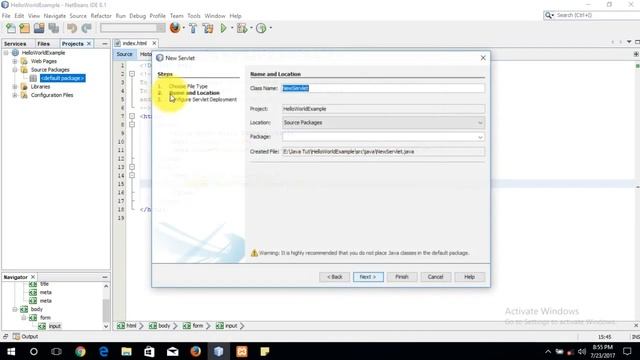Close the Navigator panel
The image size is (640, 360).
(x=33, y=277)
